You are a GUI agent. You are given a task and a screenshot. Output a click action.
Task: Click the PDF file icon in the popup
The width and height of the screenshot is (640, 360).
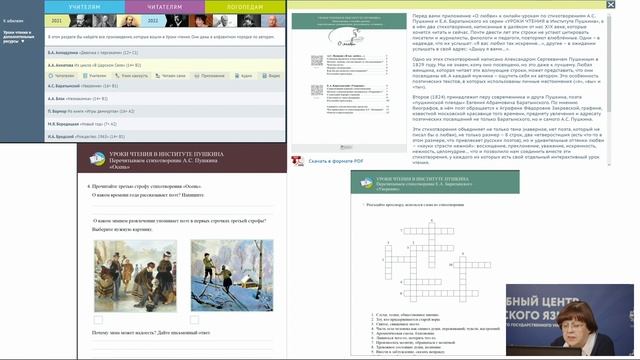298,161
